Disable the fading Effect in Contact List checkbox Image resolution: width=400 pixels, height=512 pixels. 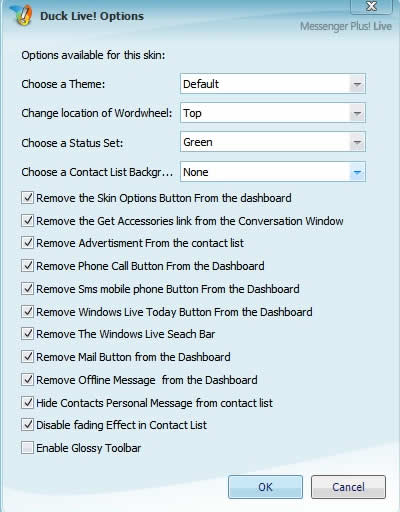tap(27, 425)
